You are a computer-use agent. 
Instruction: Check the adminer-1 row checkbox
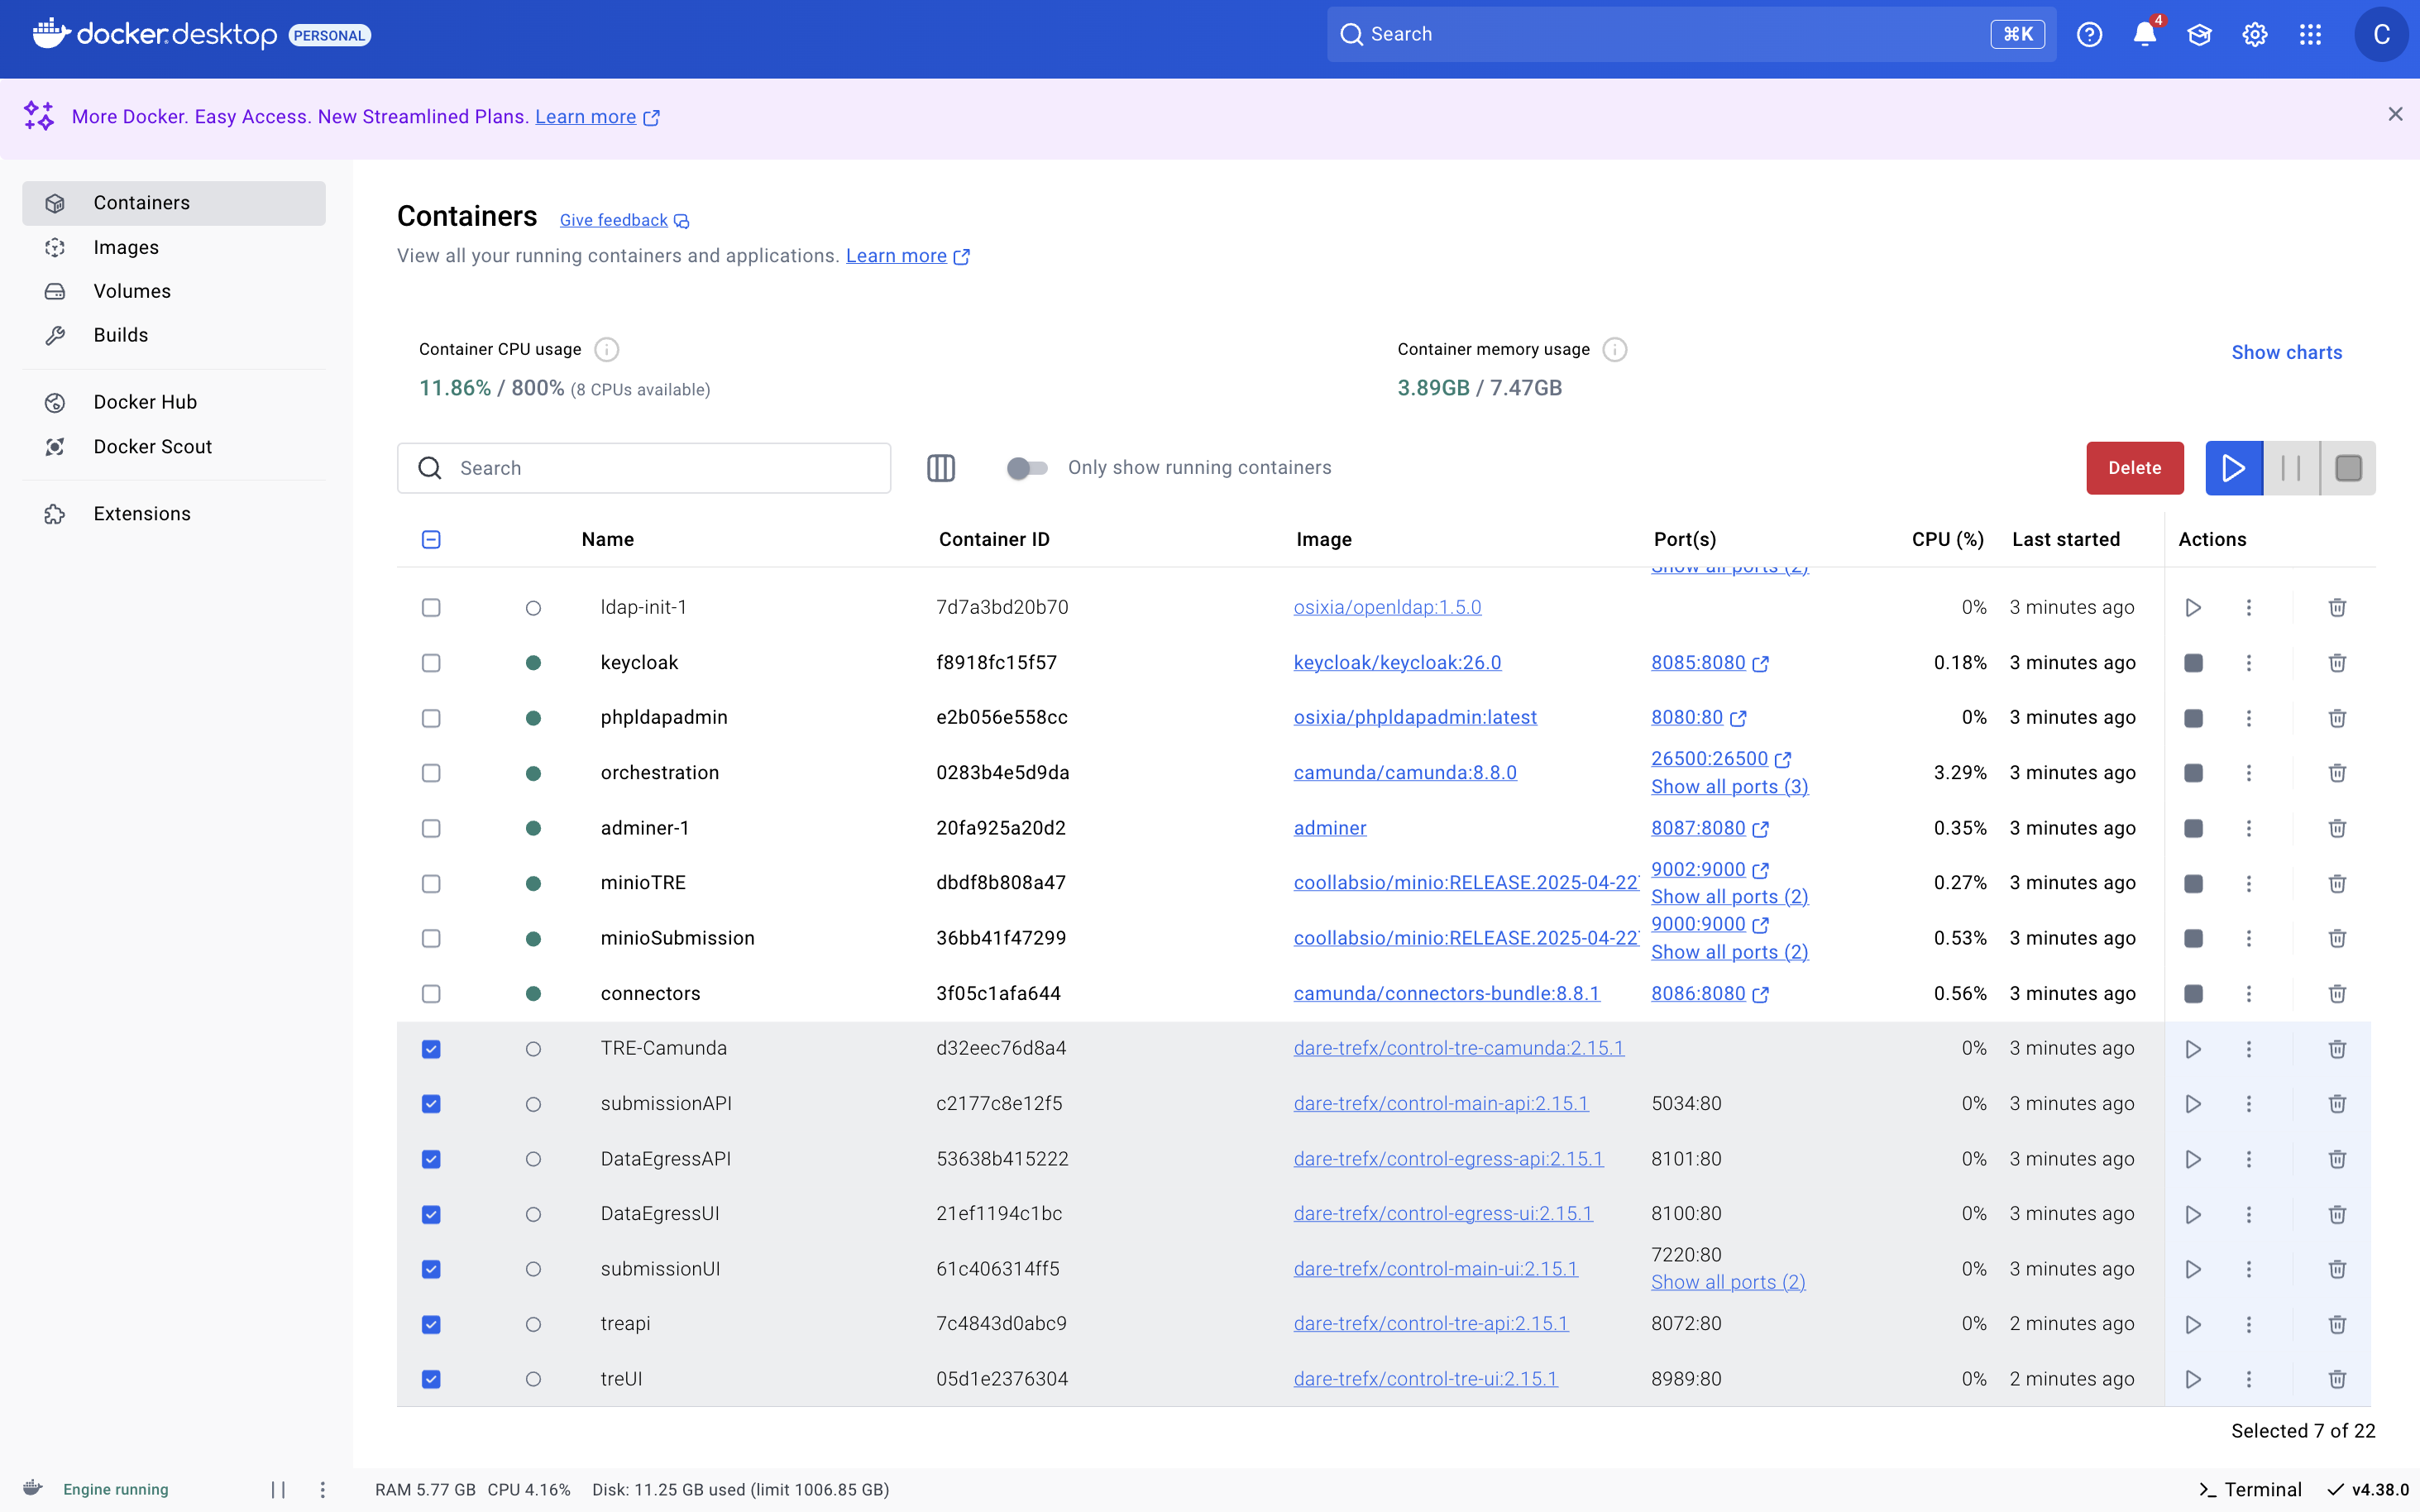(431, 828)
